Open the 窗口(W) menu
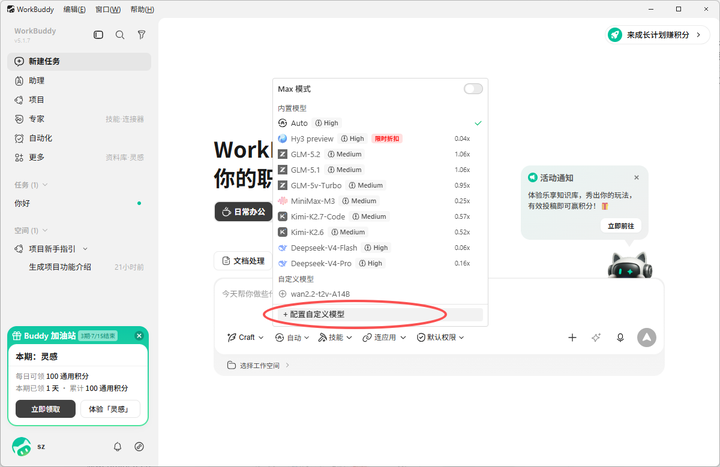Image resolution: width=720 pixels, height=467 pixels. [108, 9]
